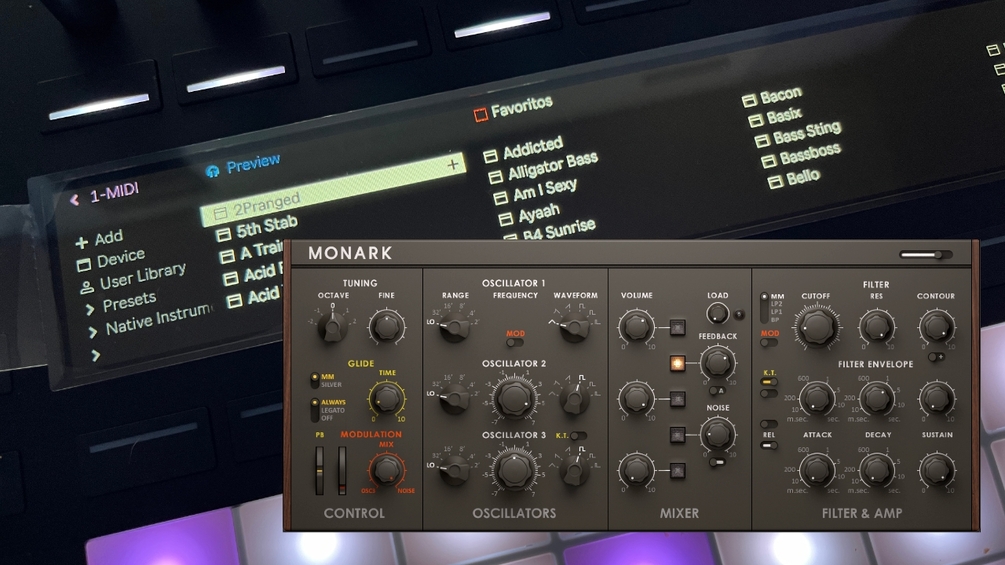Click the Device box icon
The width and height of the screenshot is (1005, 565).
pyautogui.click(x=84, y=264)
